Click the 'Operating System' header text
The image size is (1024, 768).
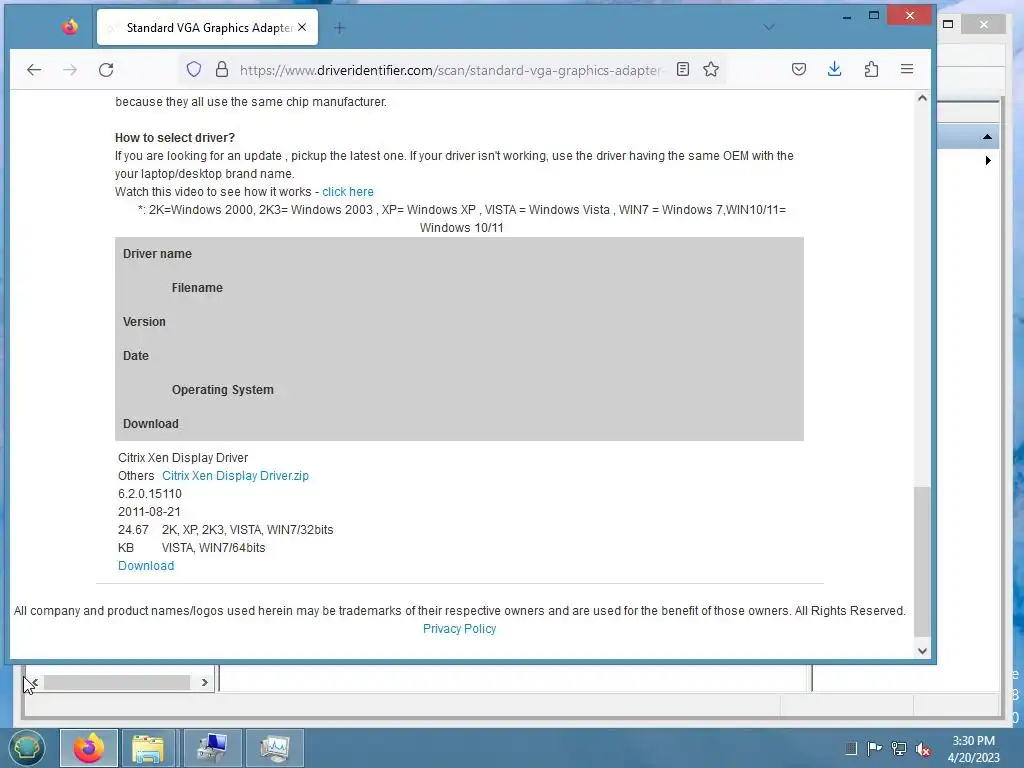click(223, 389)
